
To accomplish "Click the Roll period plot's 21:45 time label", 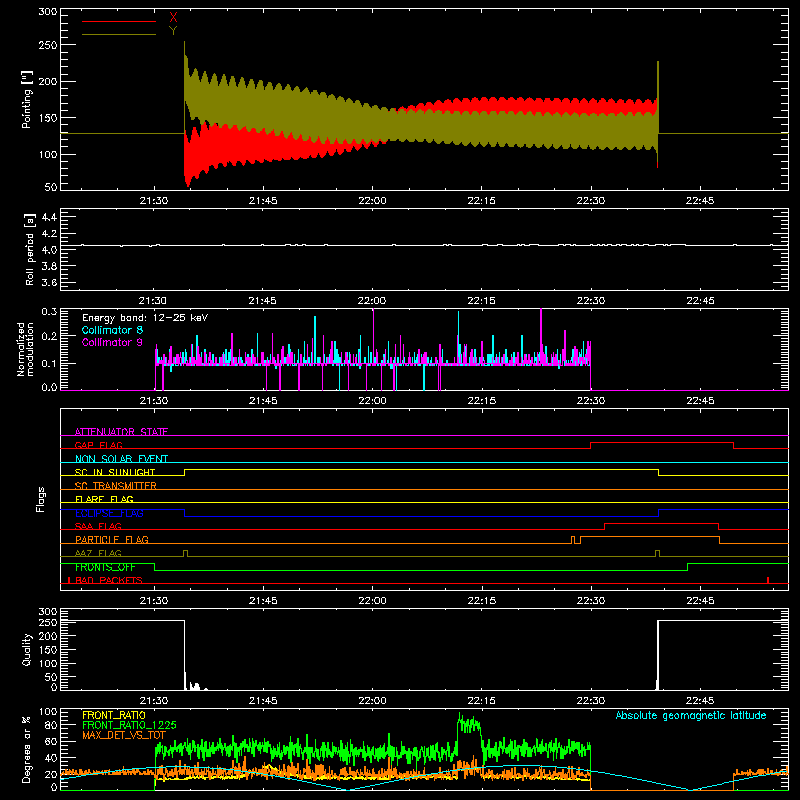I will 263,301.
